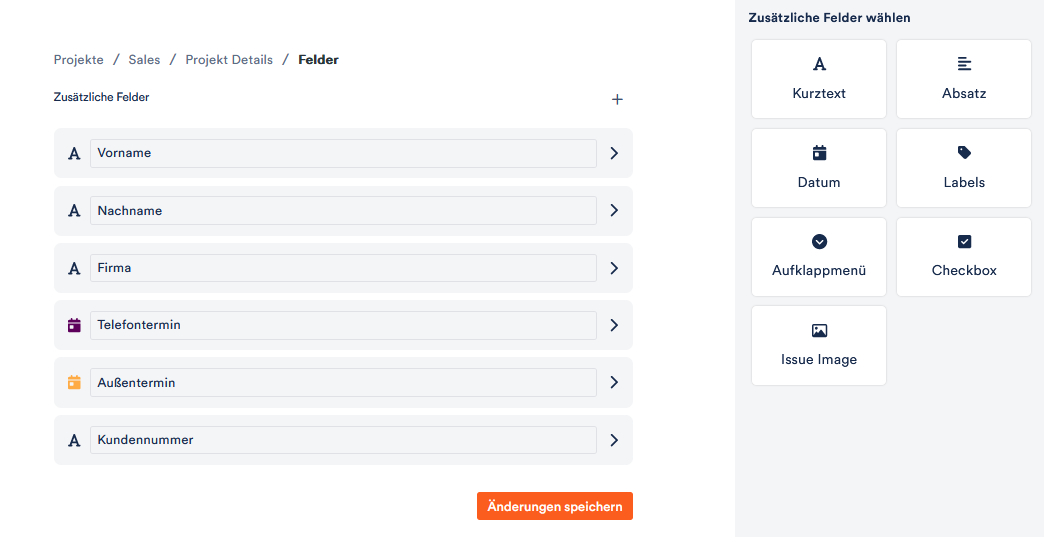
Task: Select the Absatz paragraph field tile
Action: (x=963, y=79)
